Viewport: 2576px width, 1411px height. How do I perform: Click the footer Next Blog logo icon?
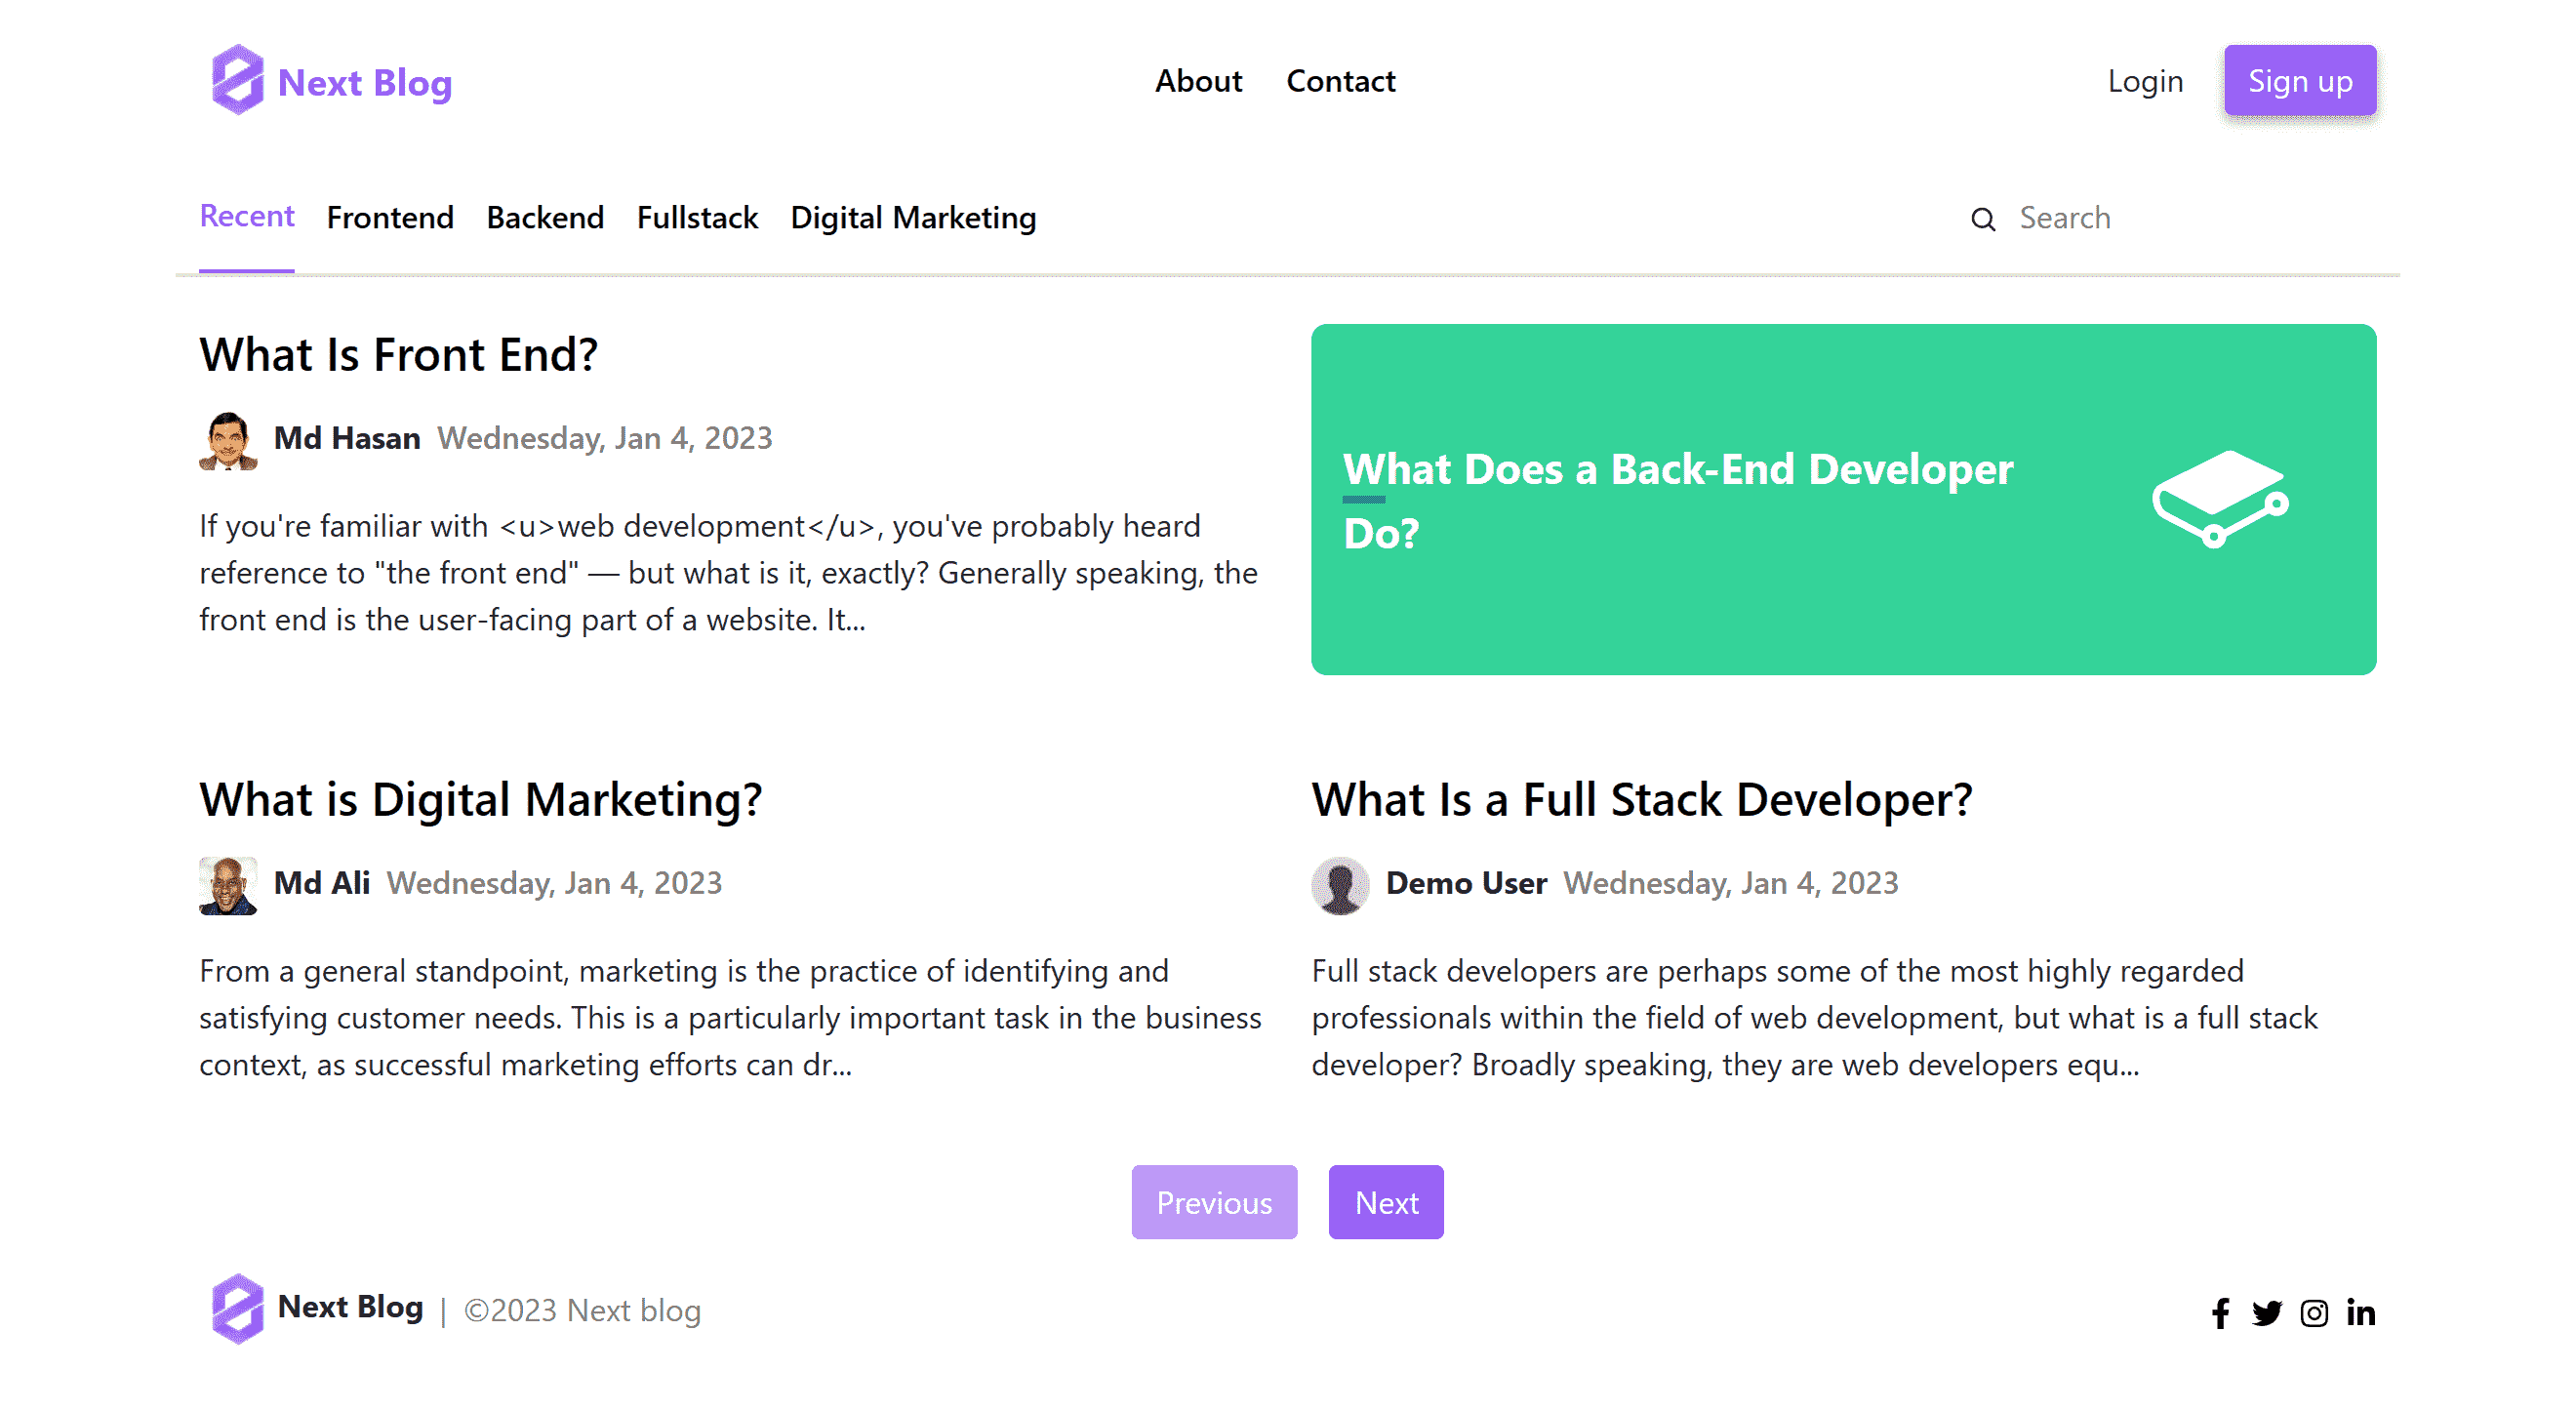point(237,1308)
